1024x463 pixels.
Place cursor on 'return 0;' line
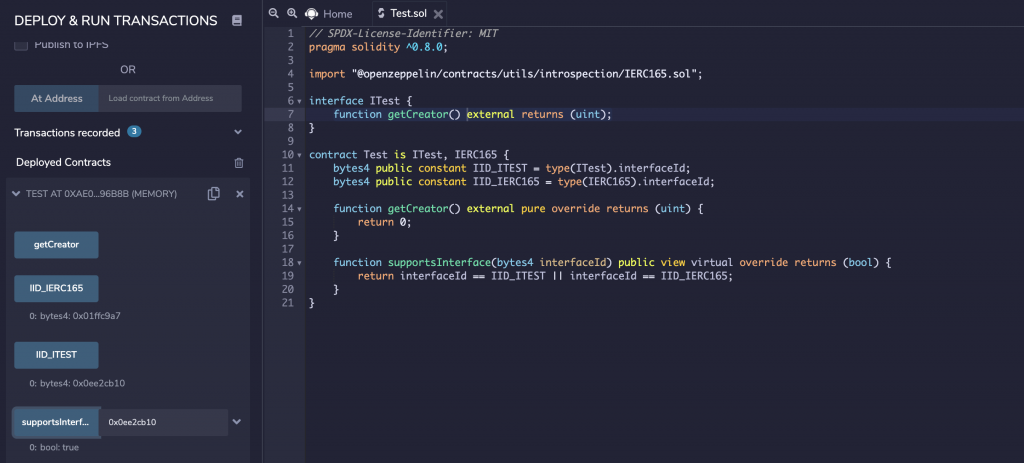click(x=385, y=222)
